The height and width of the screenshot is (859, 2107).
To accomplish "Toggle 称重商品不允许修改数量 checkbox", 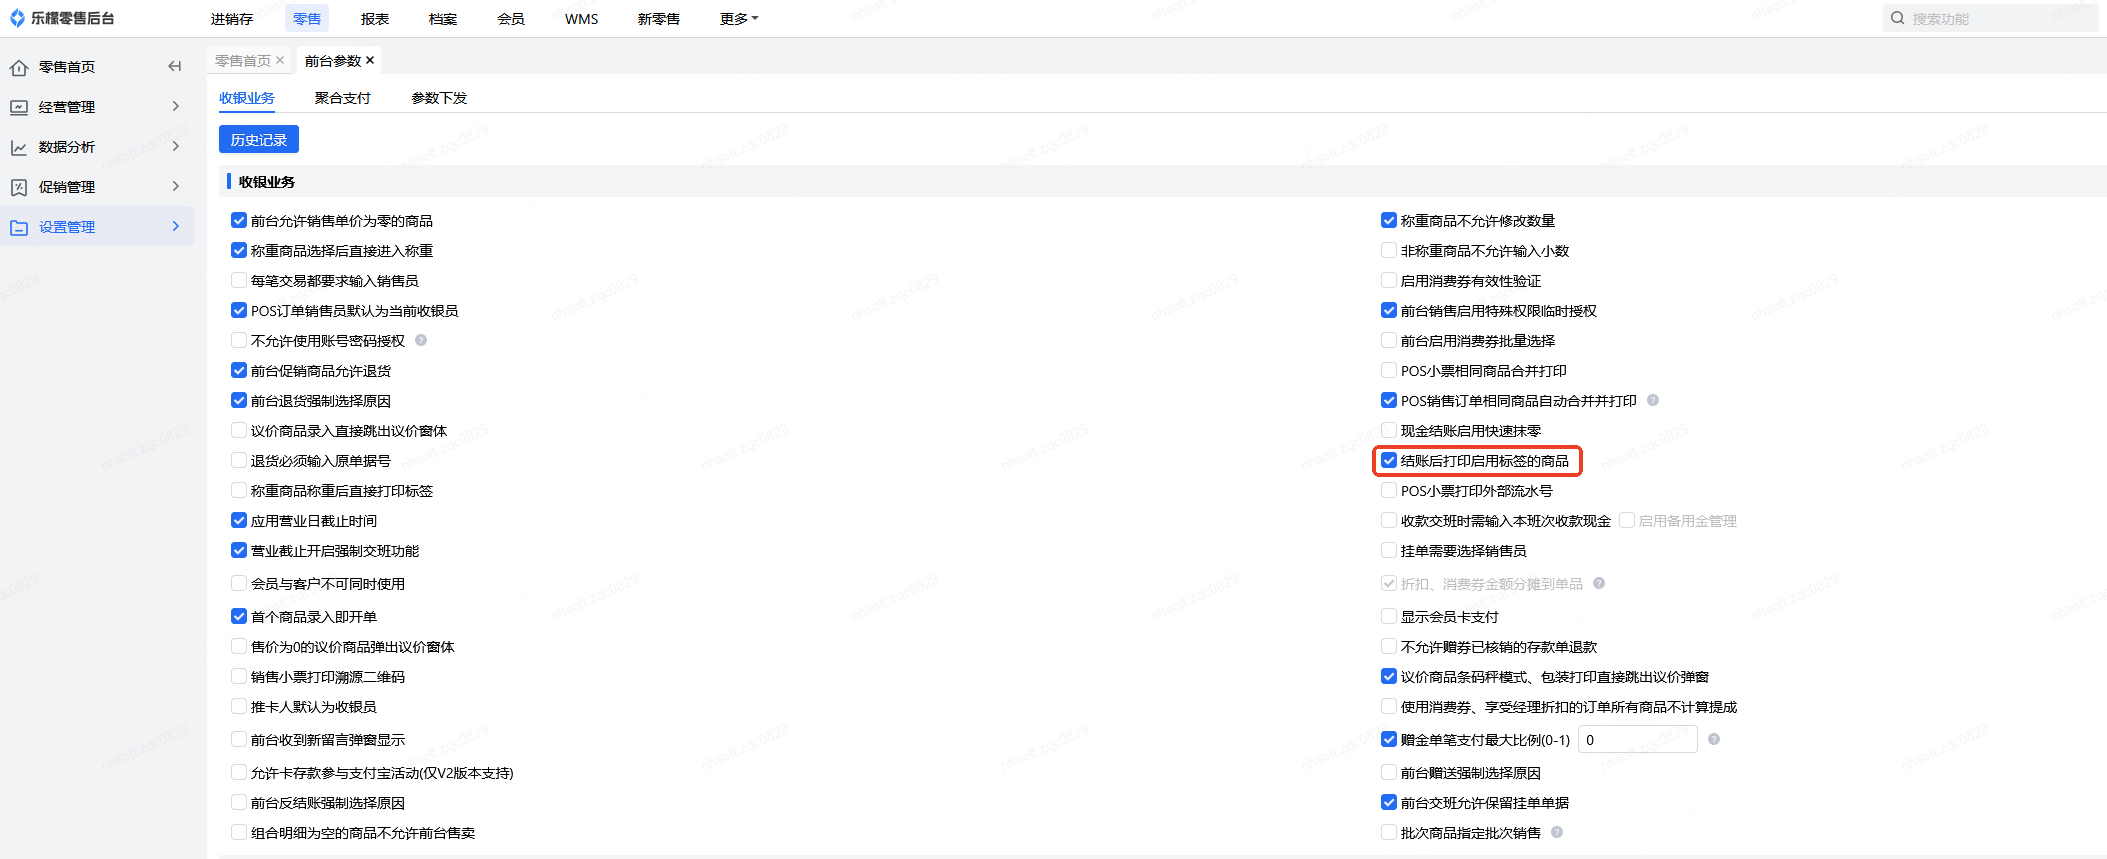I will pos(1389,220).
